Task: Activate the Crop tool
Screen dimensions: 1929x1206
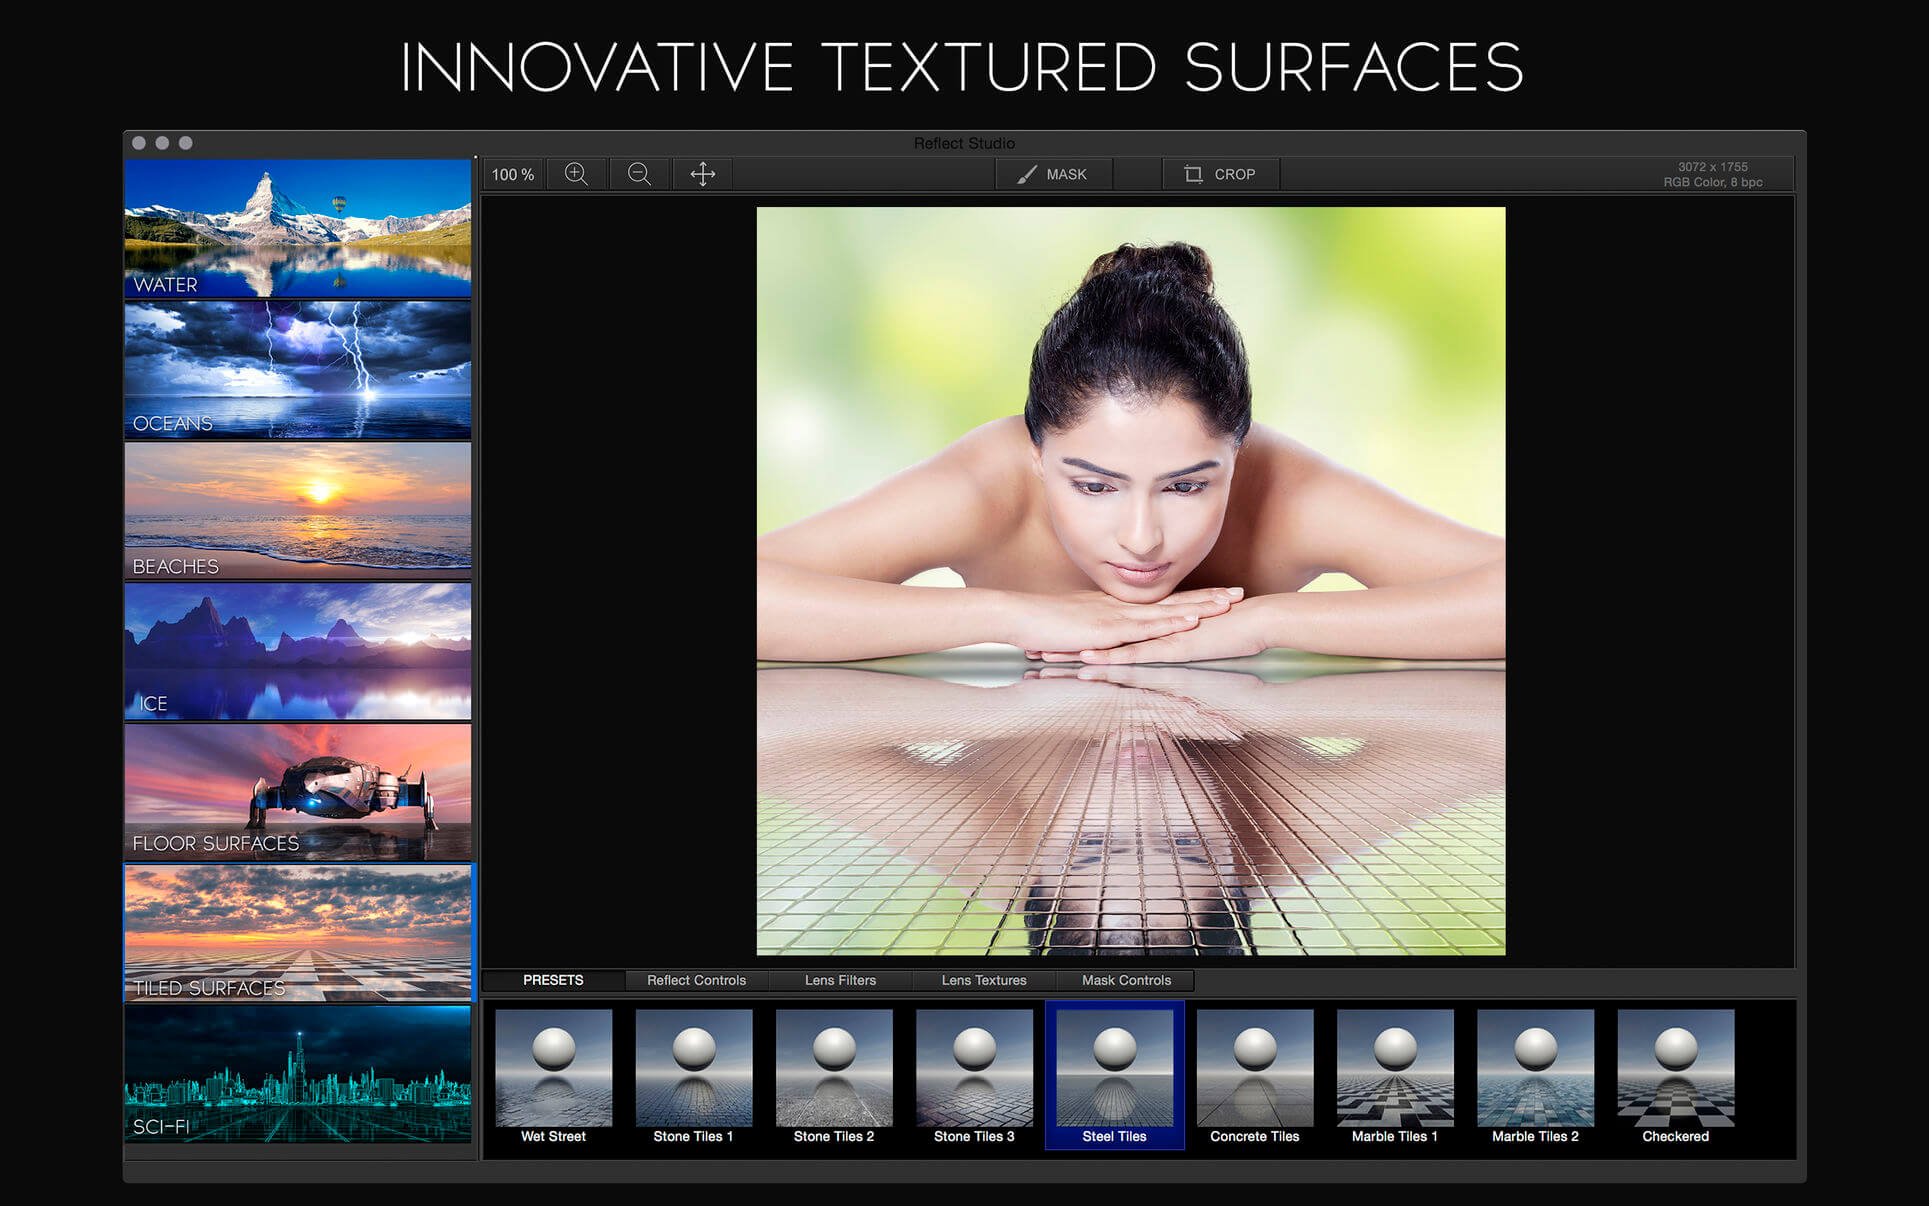Action: point(1220,174)
